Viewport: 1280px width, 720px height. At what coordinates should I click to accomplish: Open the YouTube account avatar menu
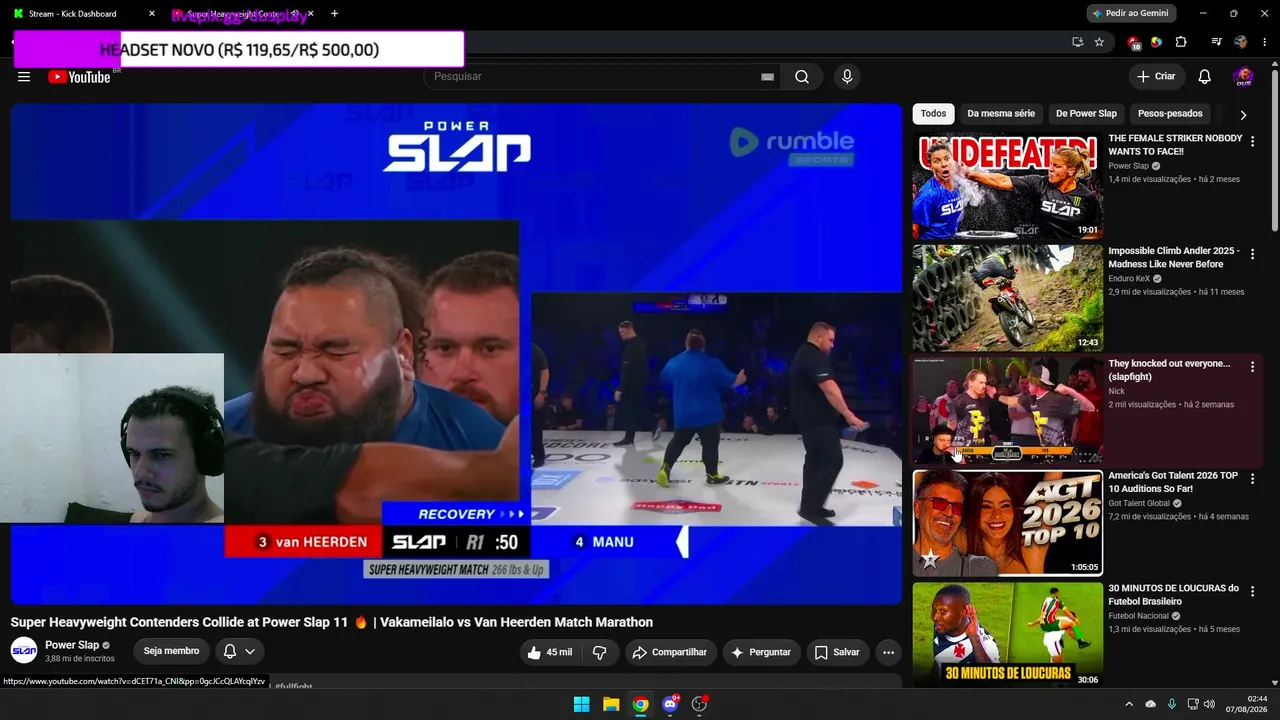click(1243, 77)
